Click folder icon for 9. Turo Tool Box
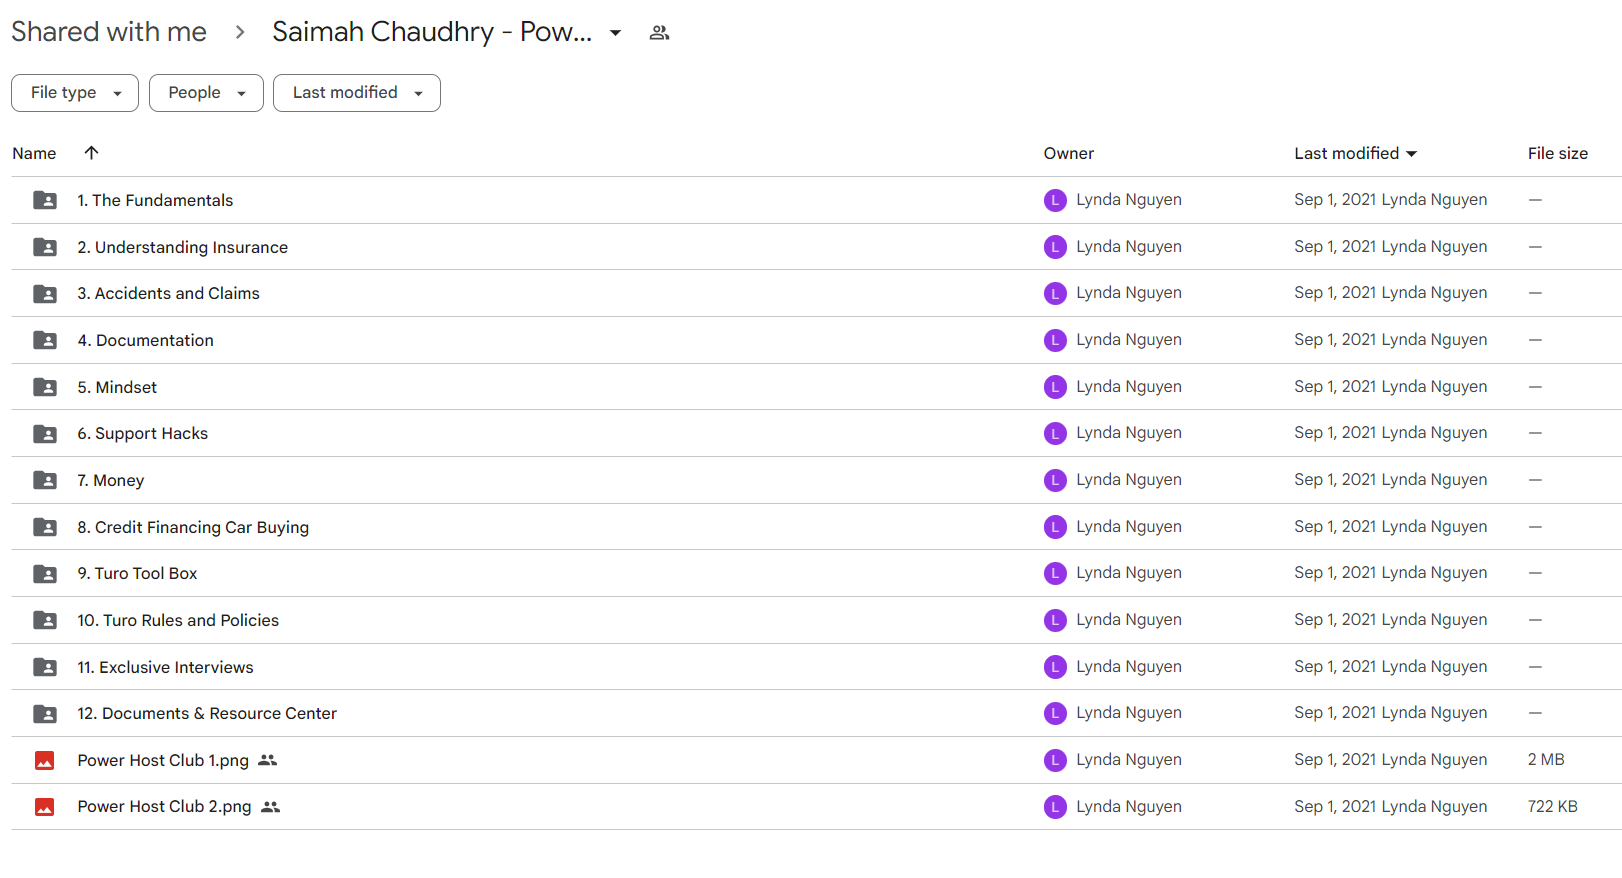The height and width of the screenshot is (878, 1622). click(45, 574)
